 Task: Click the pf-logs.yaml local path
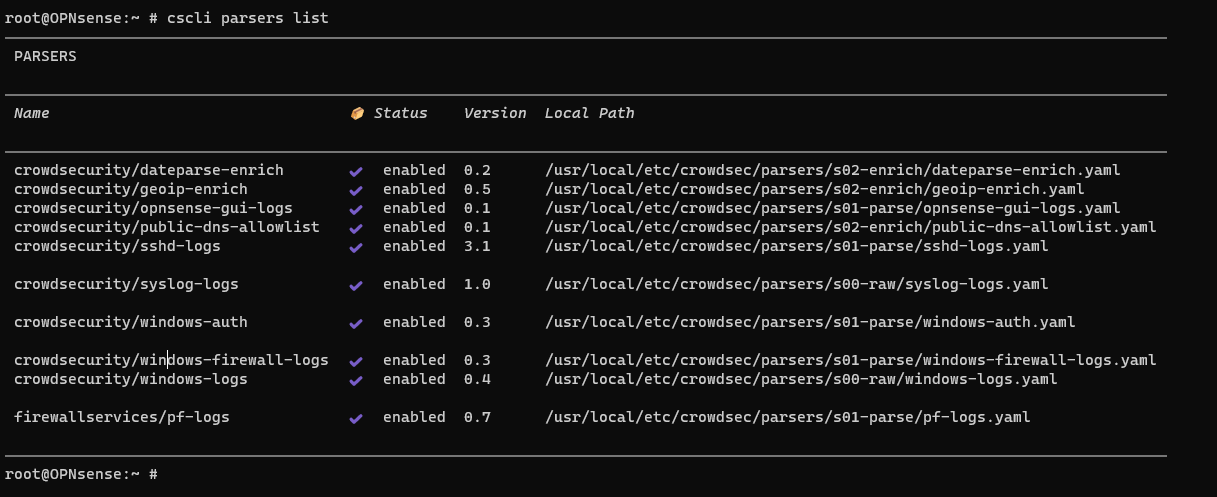[787, 418]
